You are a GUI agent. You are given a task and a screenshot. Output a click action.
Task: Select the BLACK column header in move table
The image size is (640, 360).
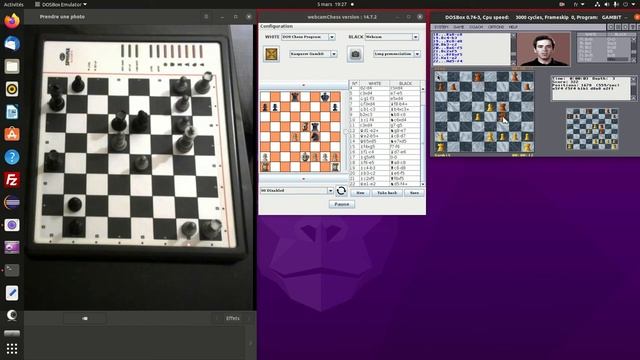click(x=405, y=83)
